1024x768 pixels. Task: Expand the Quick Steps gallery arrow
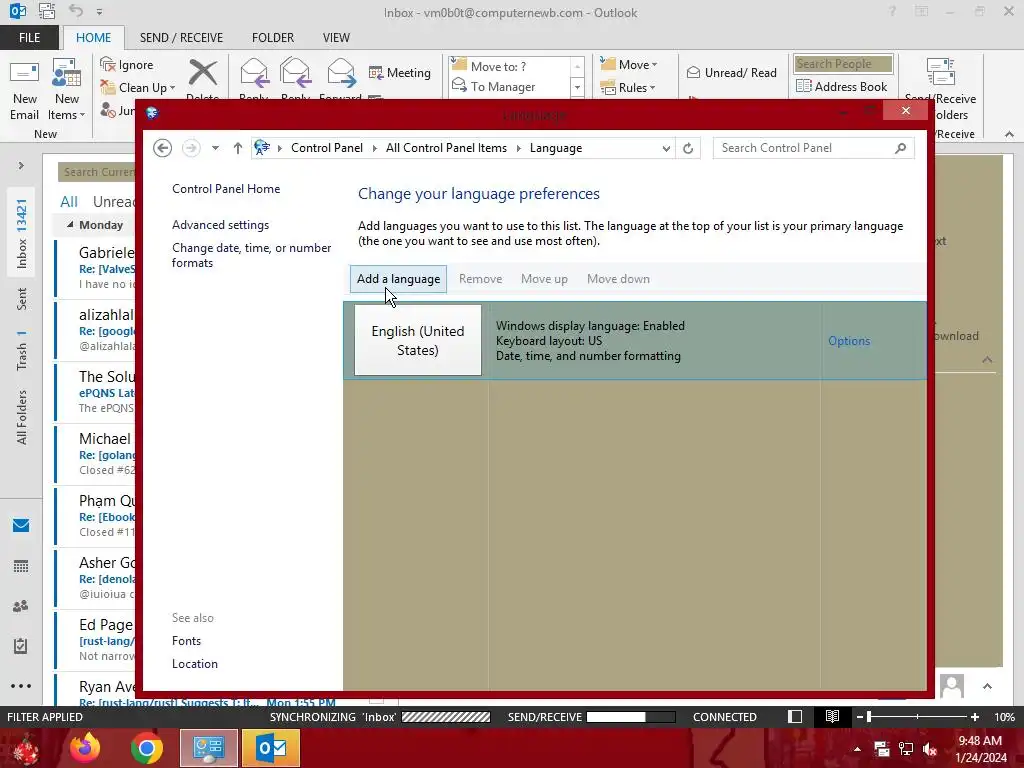(577, 87)
